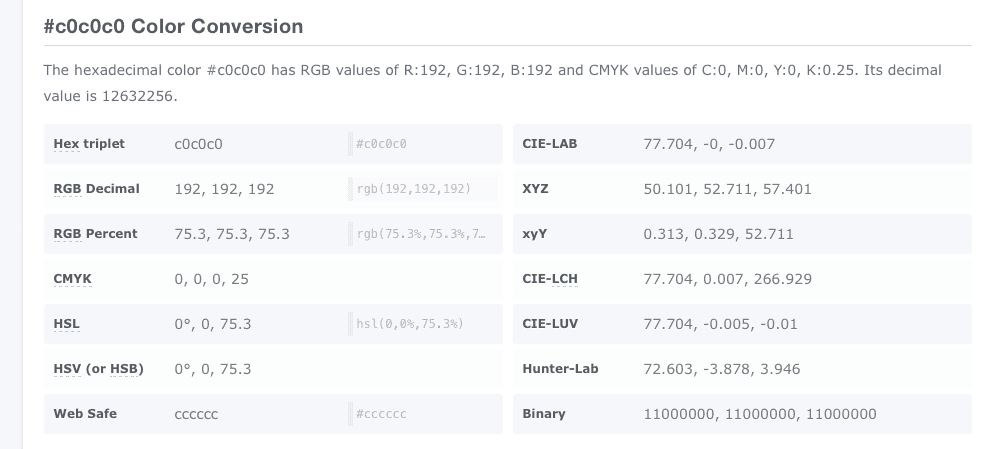Click the xyY value 0.313, 0.329, 52.711
The width and height of the screenshot is (990, 449).
718,234
